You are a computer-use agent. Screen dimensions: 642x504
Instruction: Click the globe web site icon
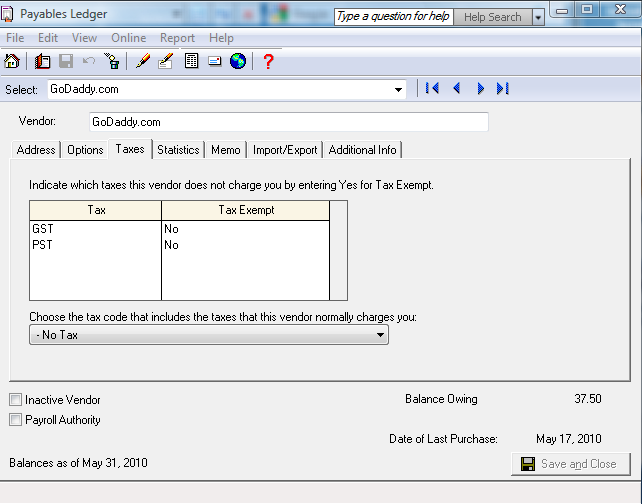click(x=238, y=61)
